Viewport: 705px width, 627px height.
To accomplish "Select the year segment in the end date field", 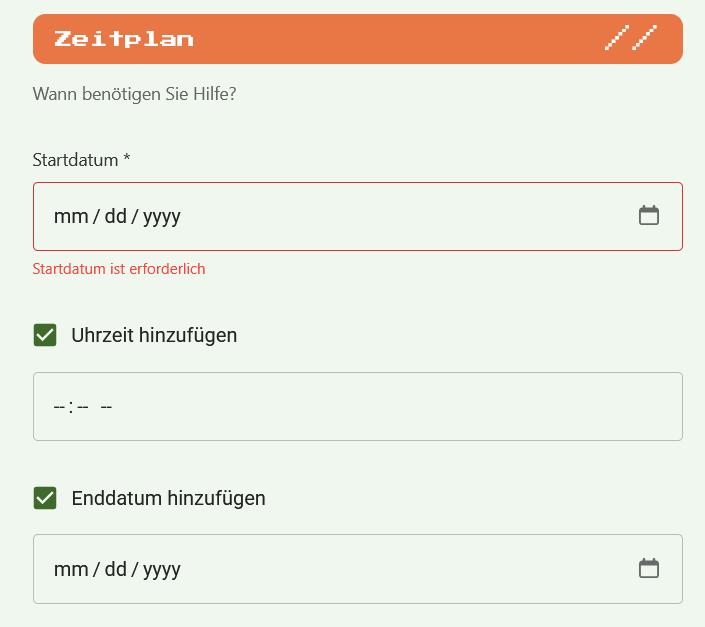I will (x=162, y=569).
